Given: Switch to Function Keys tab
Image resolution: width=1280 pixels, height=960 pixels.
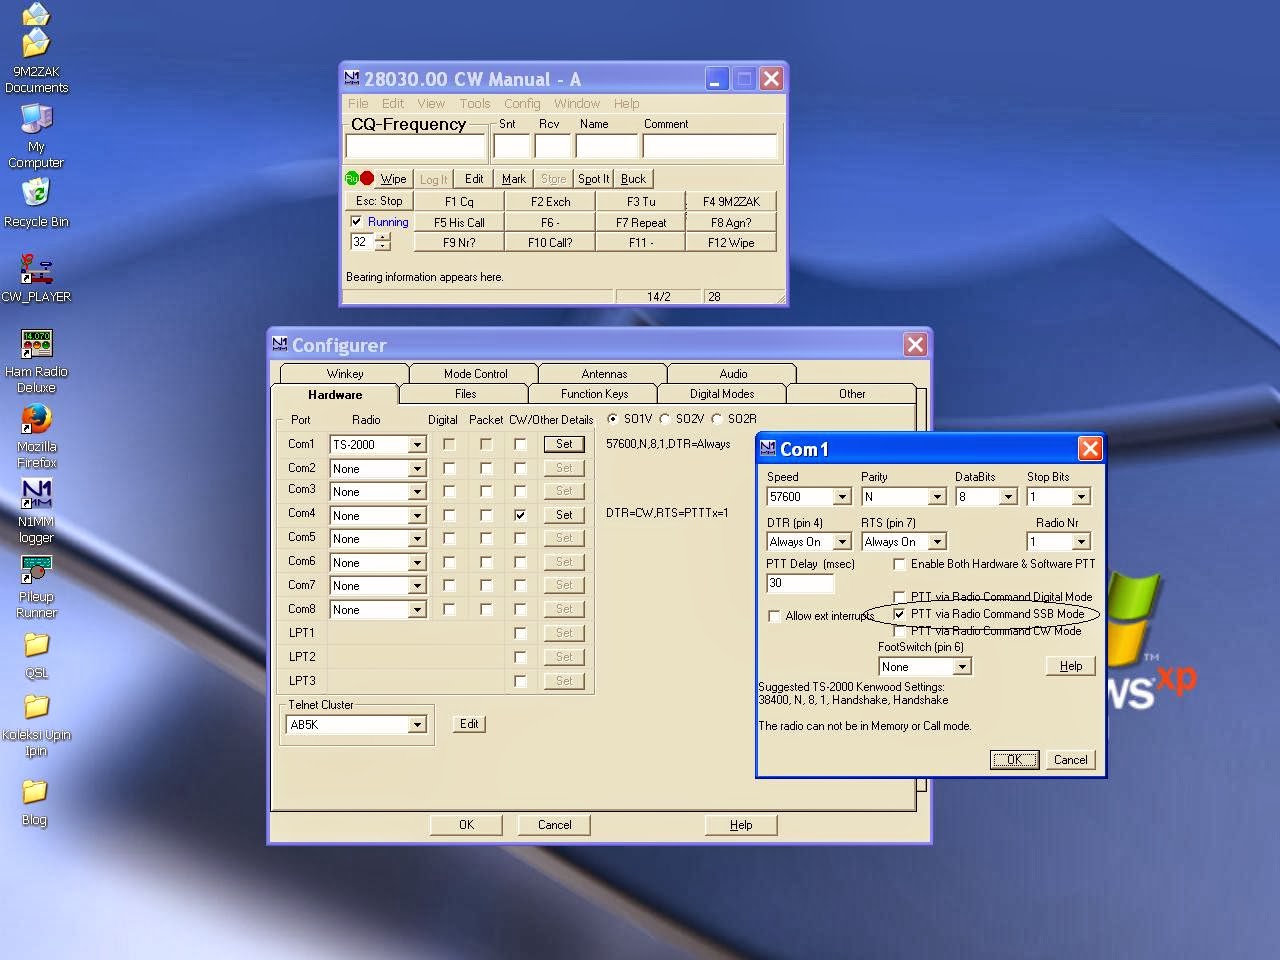Looking at the screenshot, I should [594, 394].
